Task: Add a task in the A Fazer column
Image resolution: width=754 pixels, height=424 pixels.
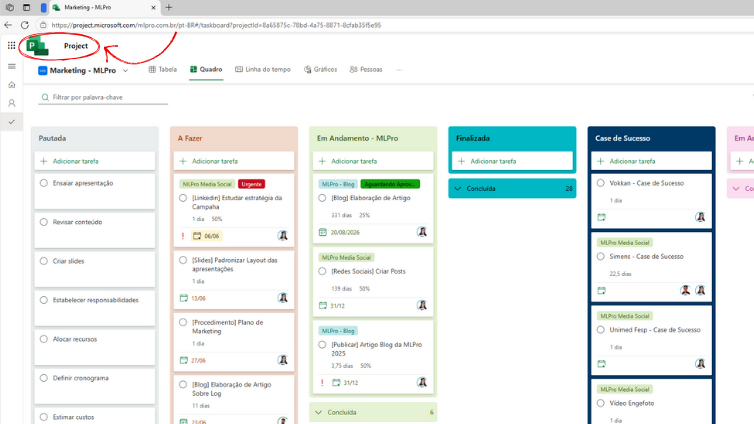Action: [234, 161]
